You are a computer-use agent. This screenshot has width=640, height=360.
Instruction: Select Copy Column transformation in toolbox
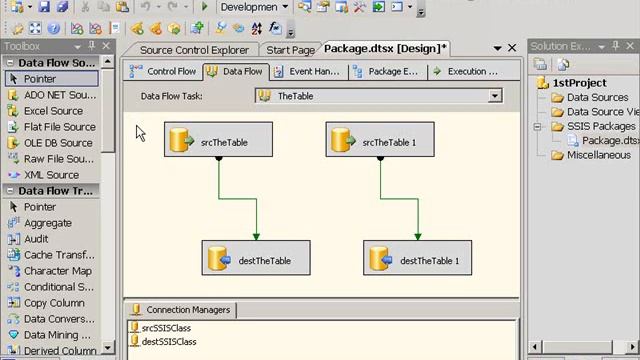(x=52, y=303)
